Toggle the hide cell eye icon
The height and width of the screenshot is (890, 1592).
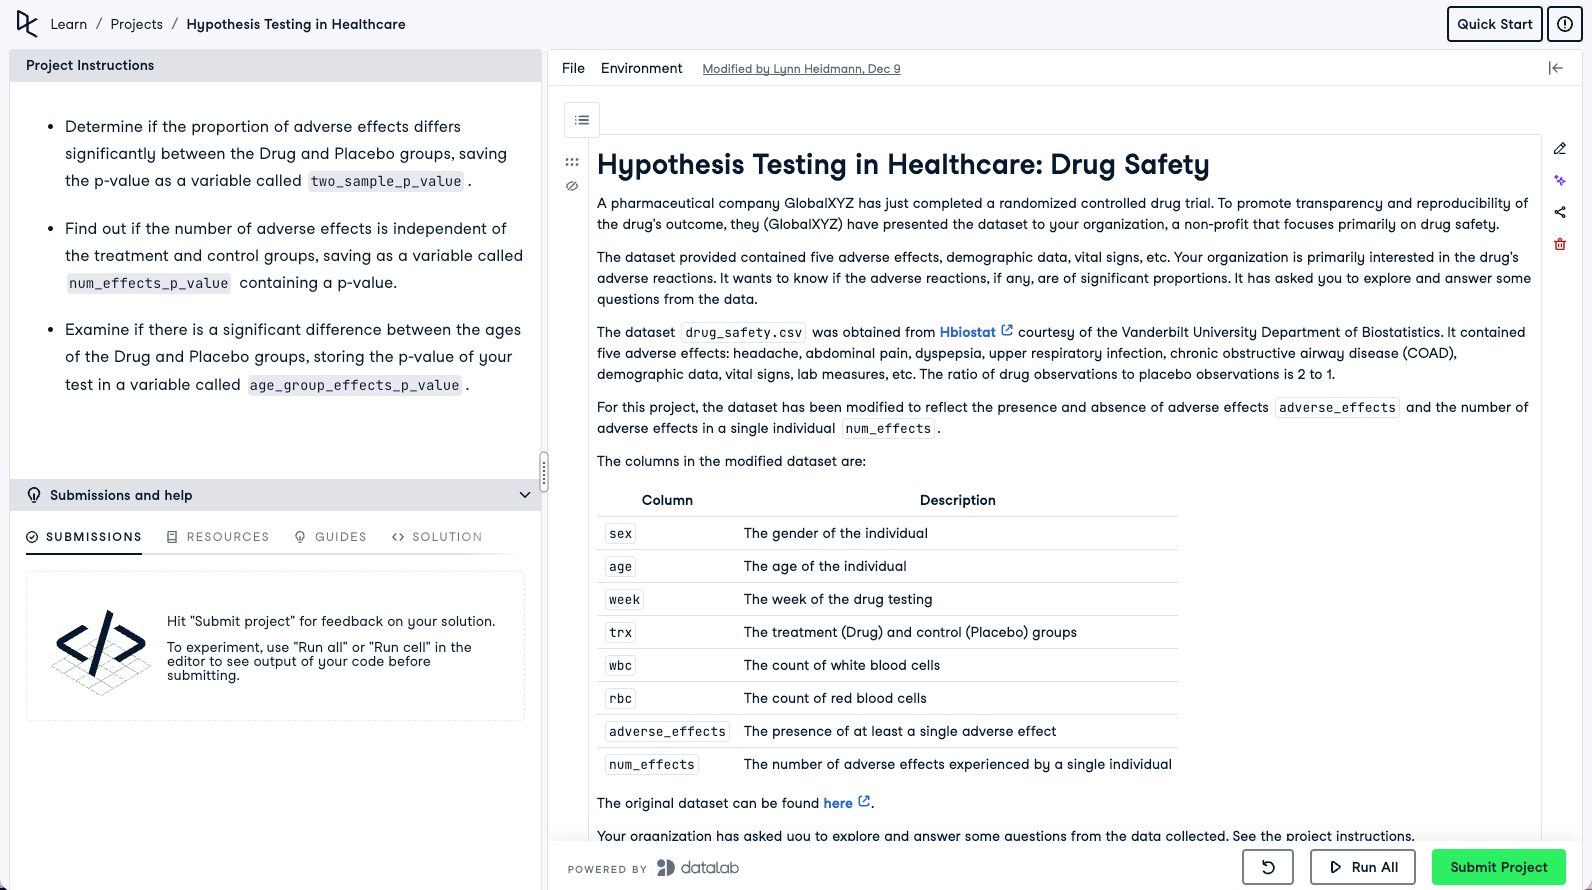tap(572, 186)
